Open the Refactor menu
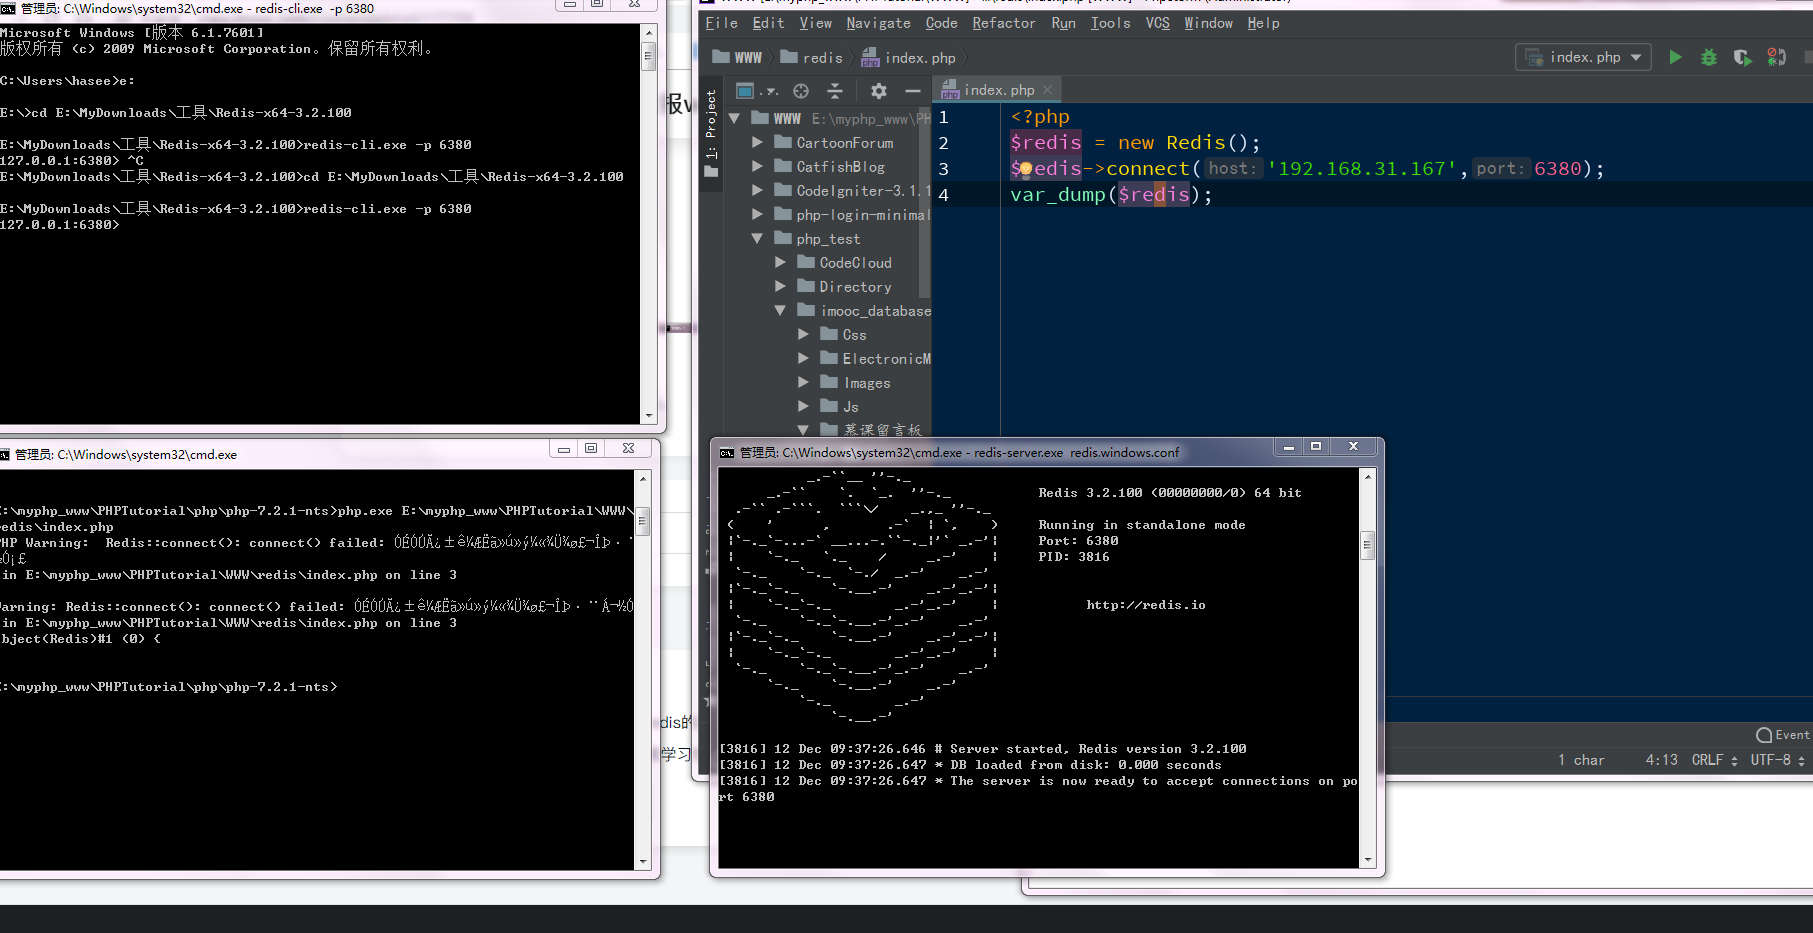 [1003, 23]
